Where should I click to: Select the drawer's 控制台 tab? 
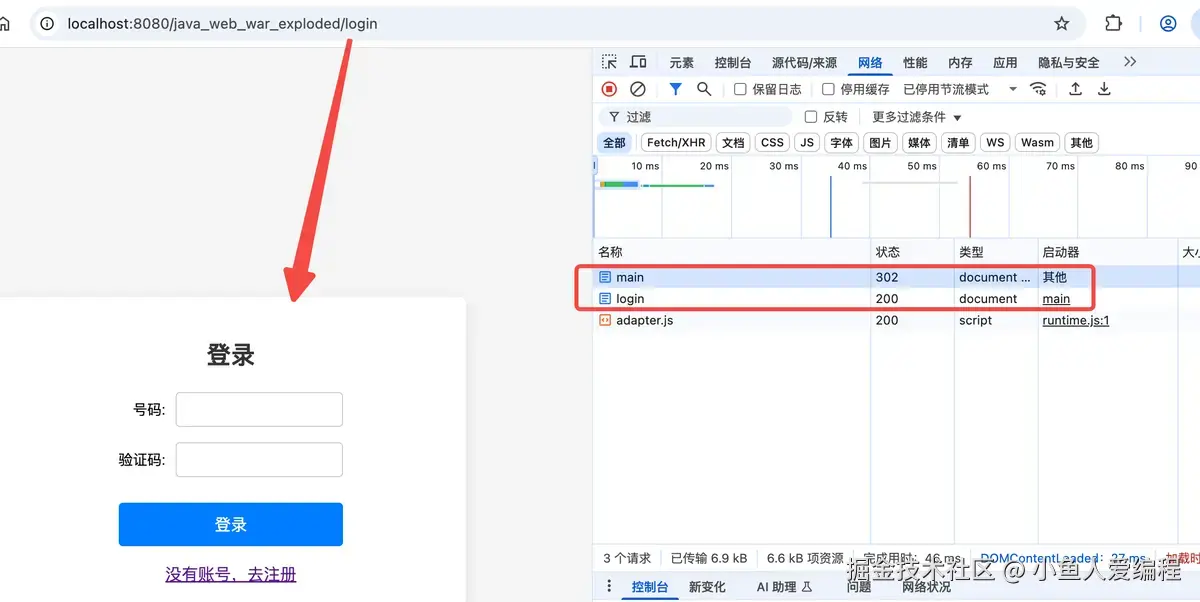click(650, 587)
